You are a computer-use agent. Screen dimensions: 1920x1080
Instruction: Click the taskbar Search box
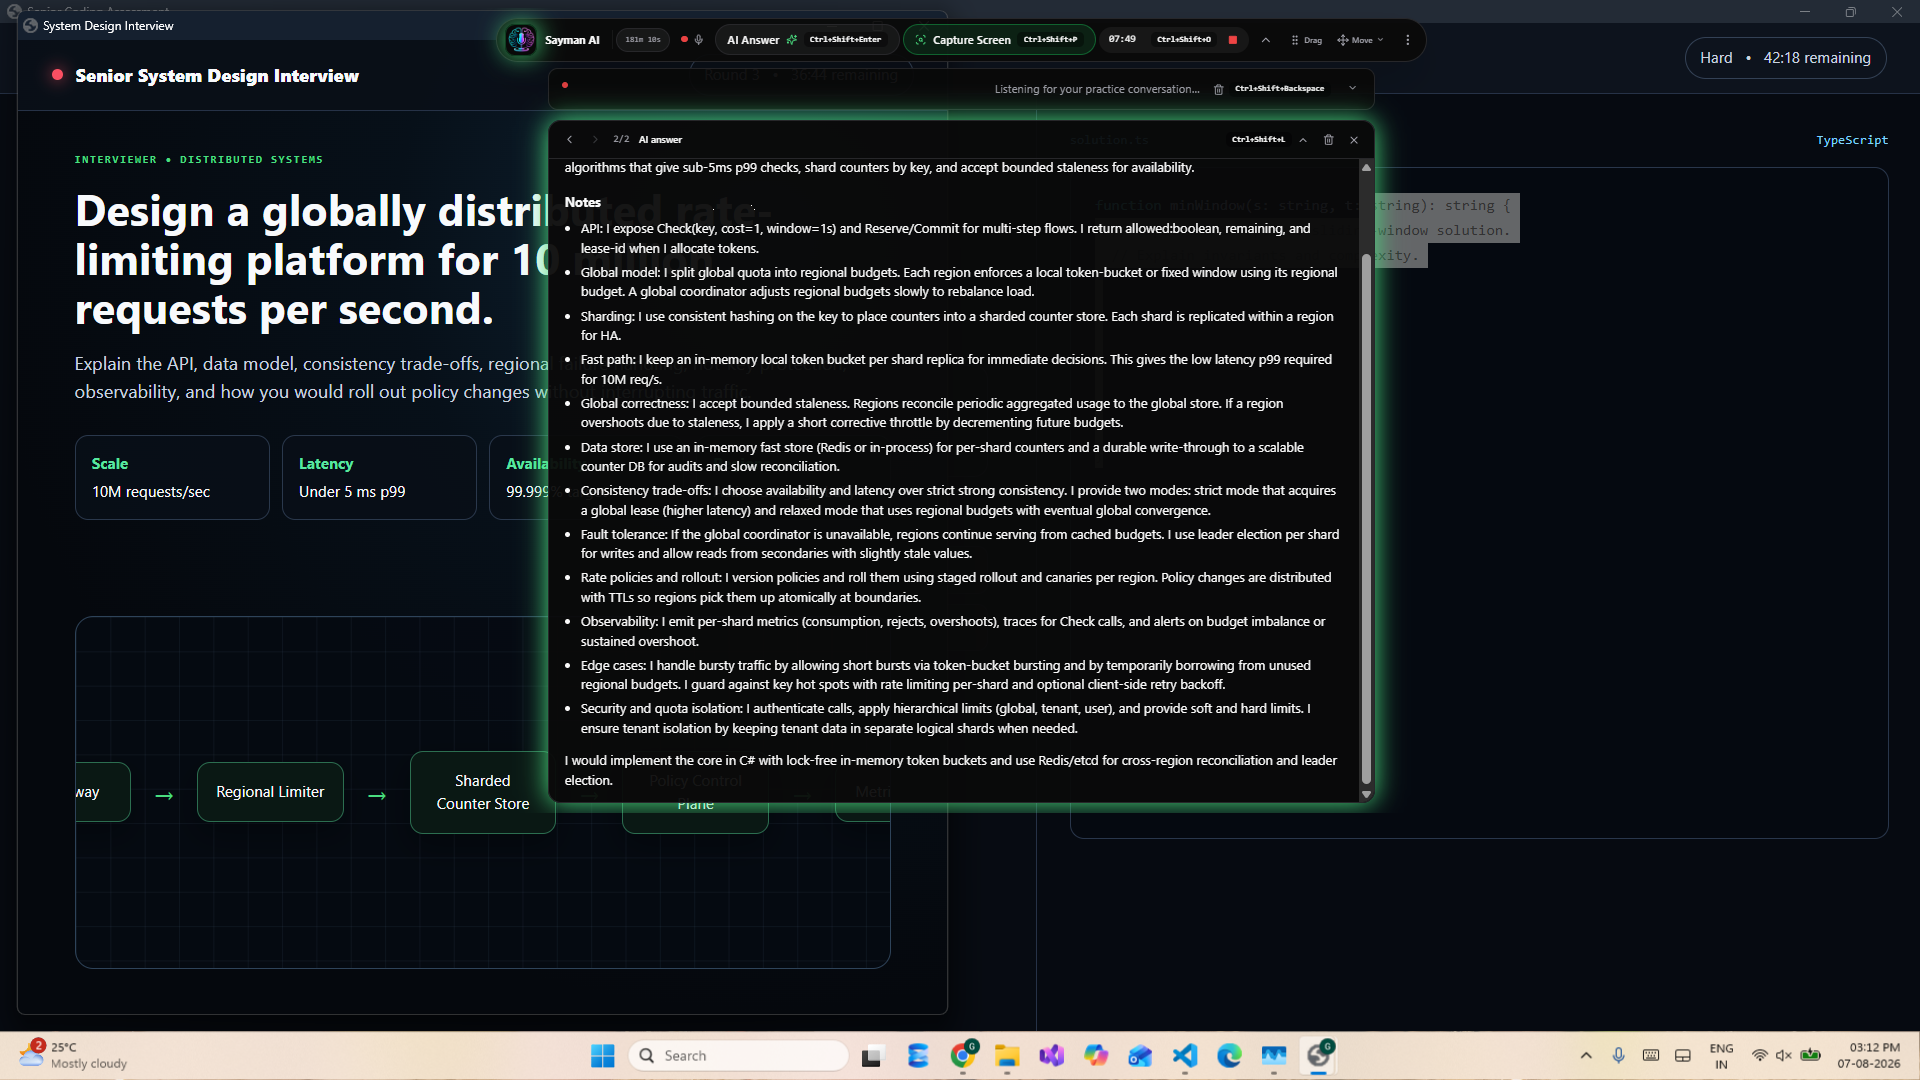point(739,1056)
